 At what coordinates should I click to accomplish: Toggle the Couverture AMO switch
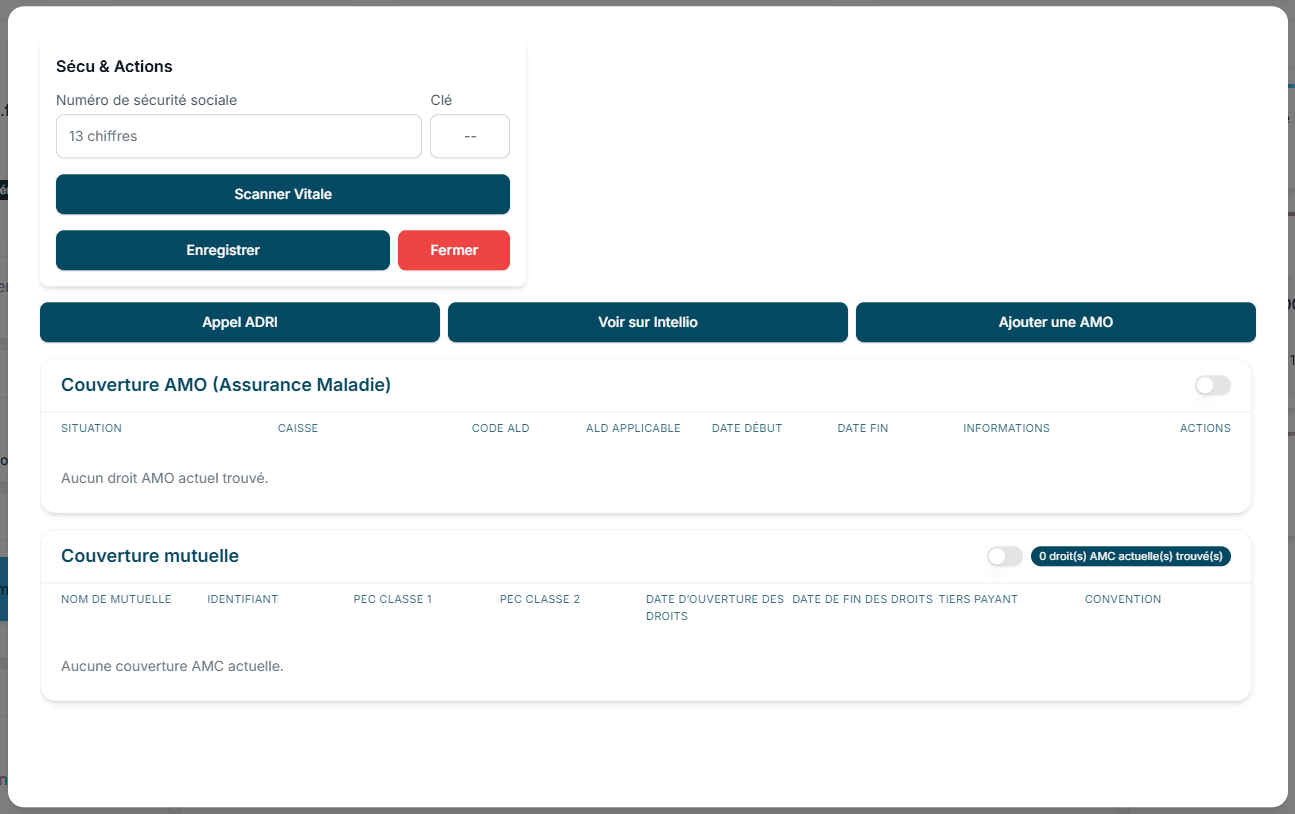point(1212,385)
